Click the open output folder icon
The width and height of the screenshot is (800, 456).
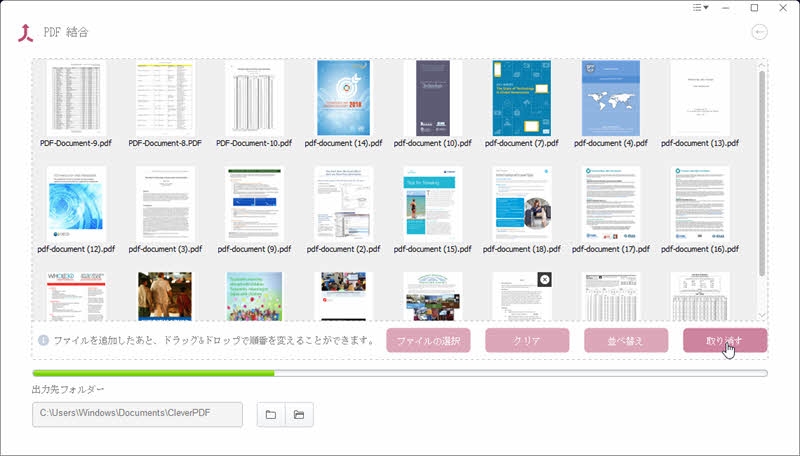[x=299, y=415]
